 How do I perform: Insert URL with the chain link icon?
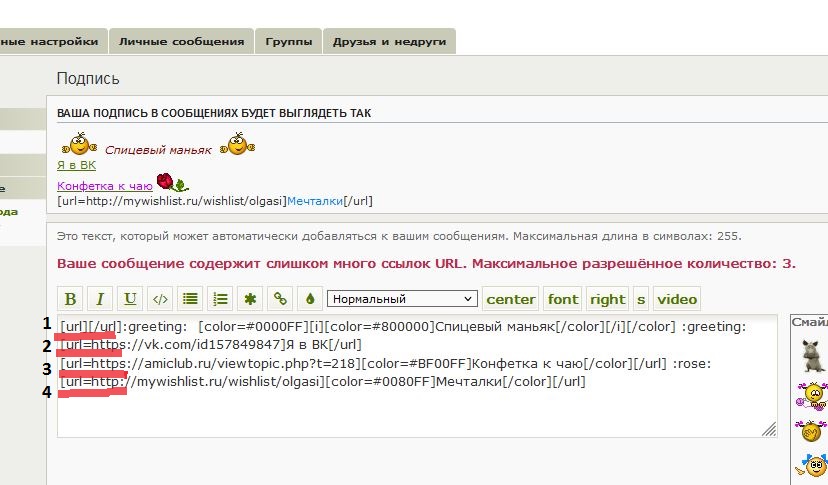[281, 298]
